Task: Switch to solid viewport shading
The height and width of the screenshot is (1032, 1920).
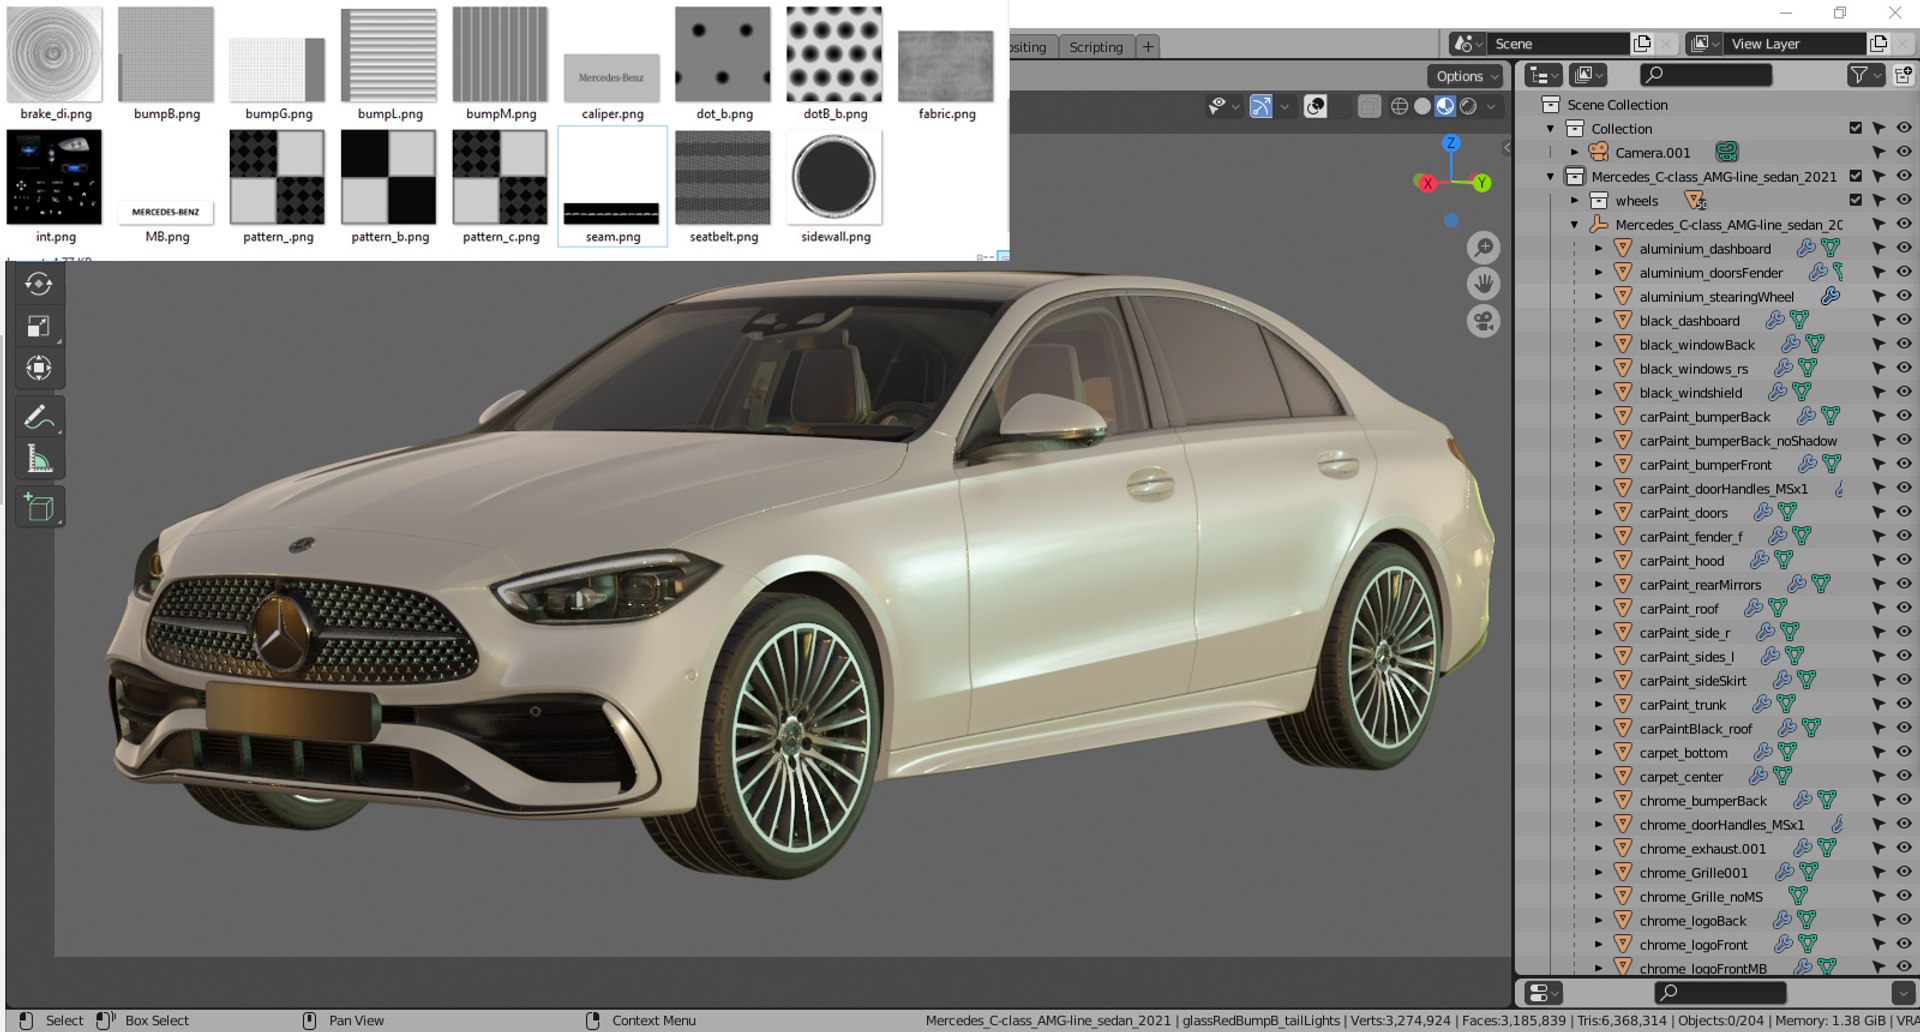Action: point(1422,106)
